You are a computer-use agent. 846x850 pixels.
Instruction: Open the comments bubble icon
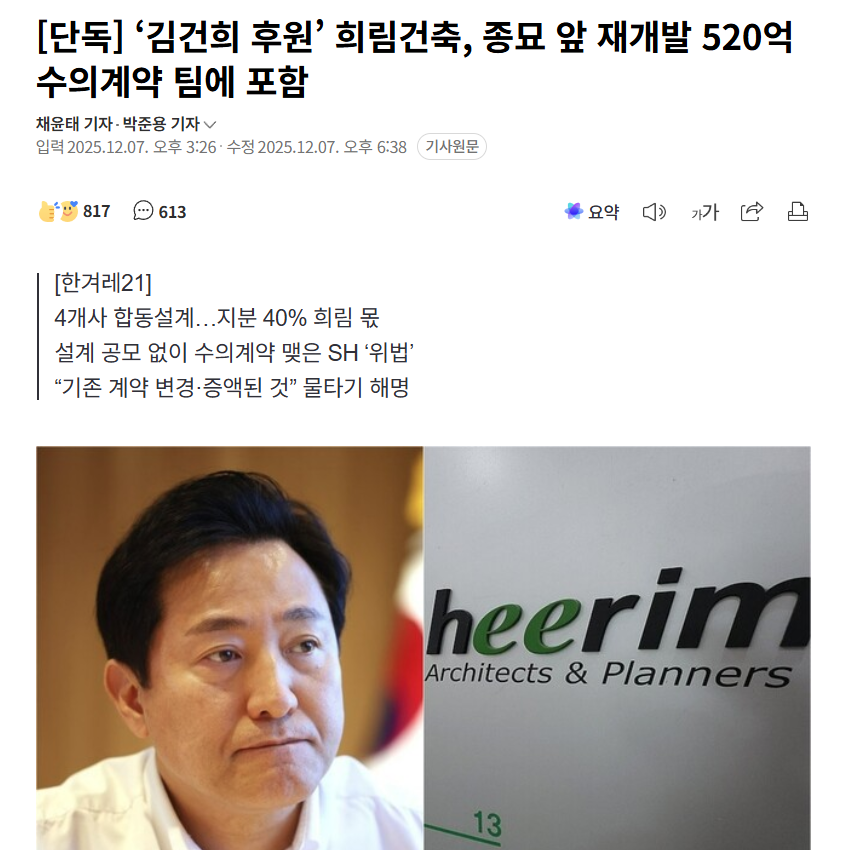point(143,211)
